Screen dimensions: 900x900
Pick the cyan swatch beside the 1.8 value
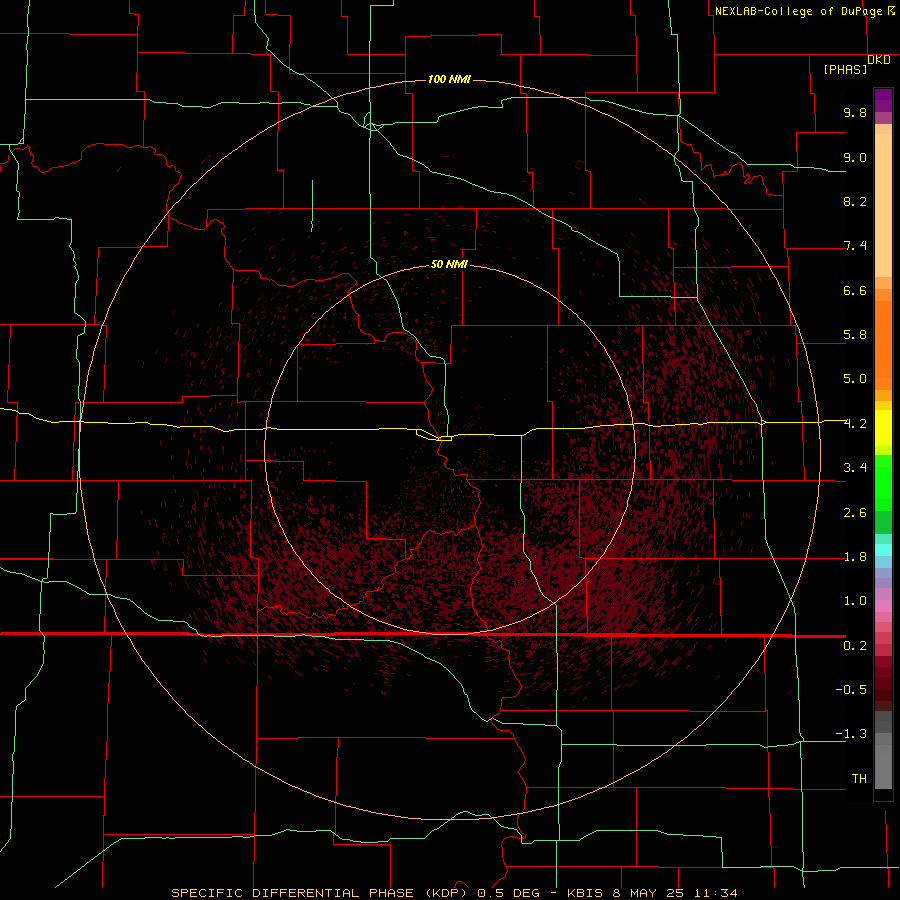883,550
